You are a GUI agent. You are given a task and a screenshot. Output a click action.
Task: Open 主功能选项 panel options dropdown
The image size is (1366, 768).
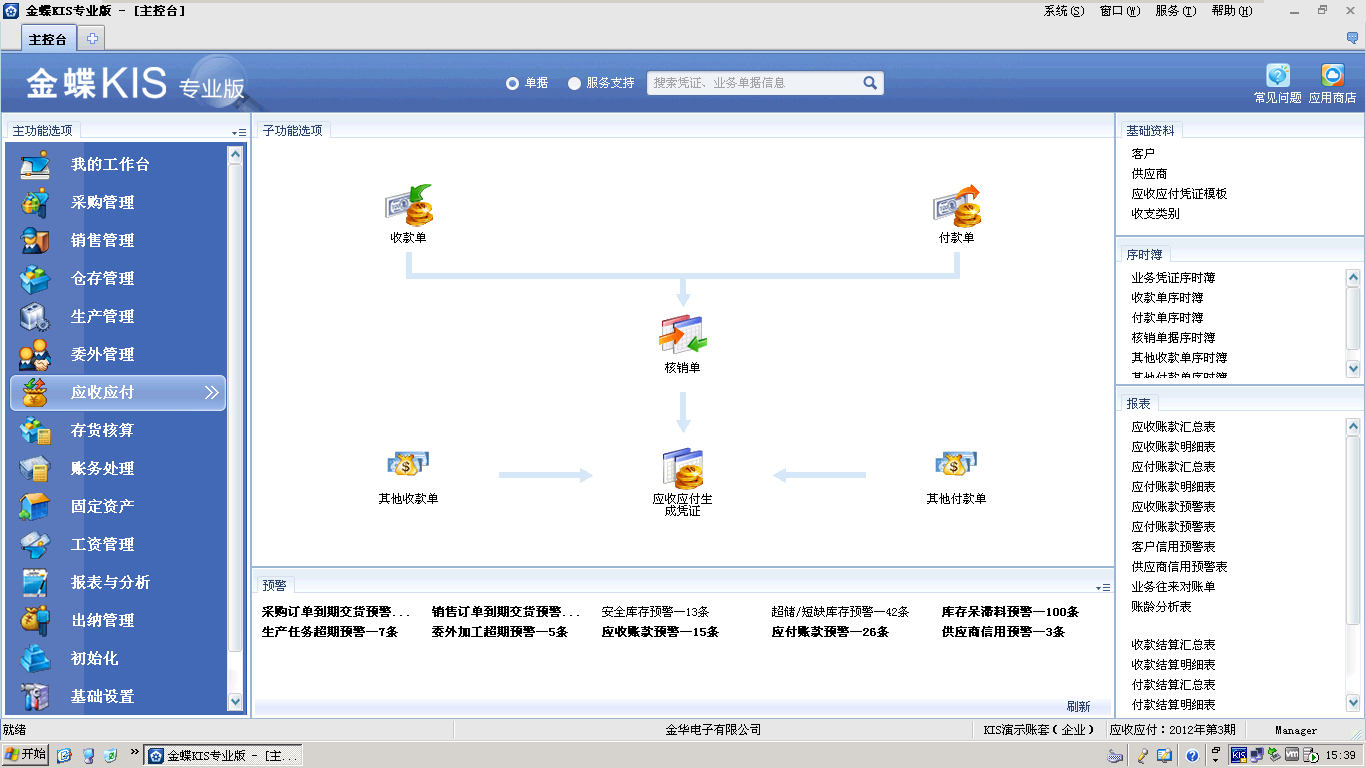[238, 132]
